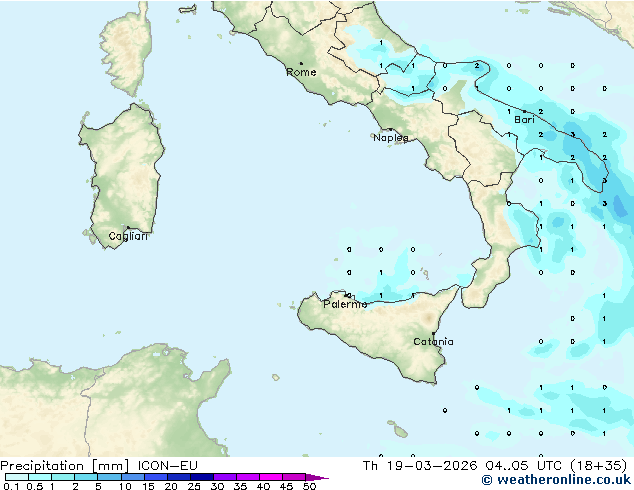Select the Naples city label

point(391,138)
